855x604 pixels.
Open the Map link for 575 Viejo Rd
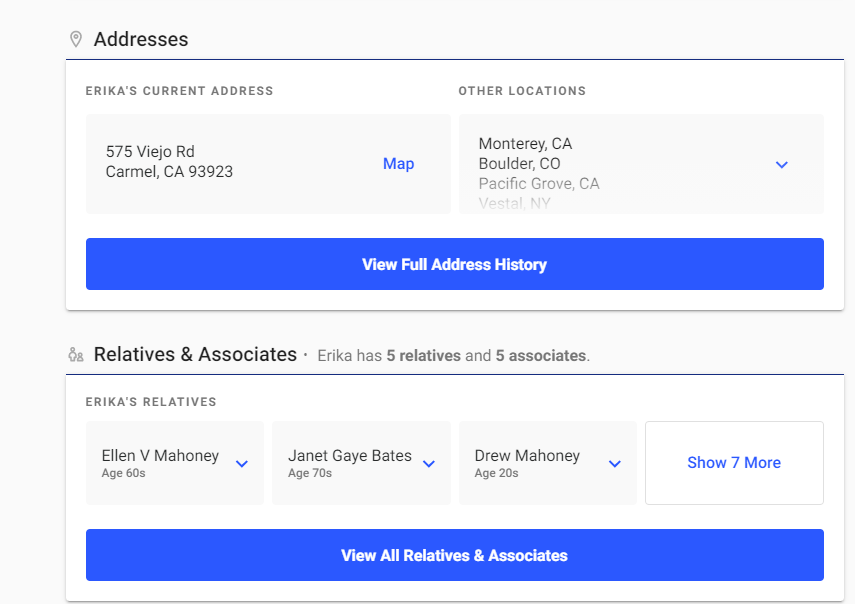click(x=398, y=164)
